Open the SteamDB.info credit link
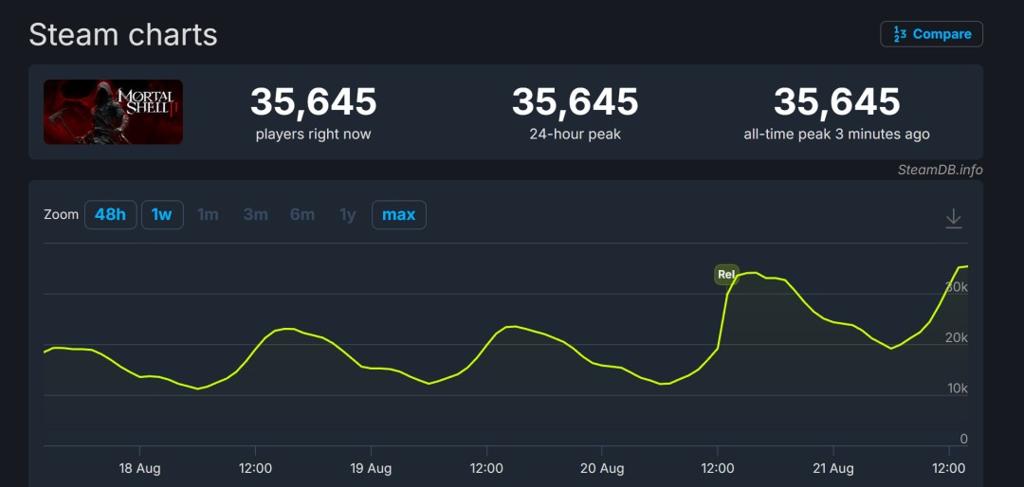This screenshot has height=487, width=1024. [x=940, y=170]
